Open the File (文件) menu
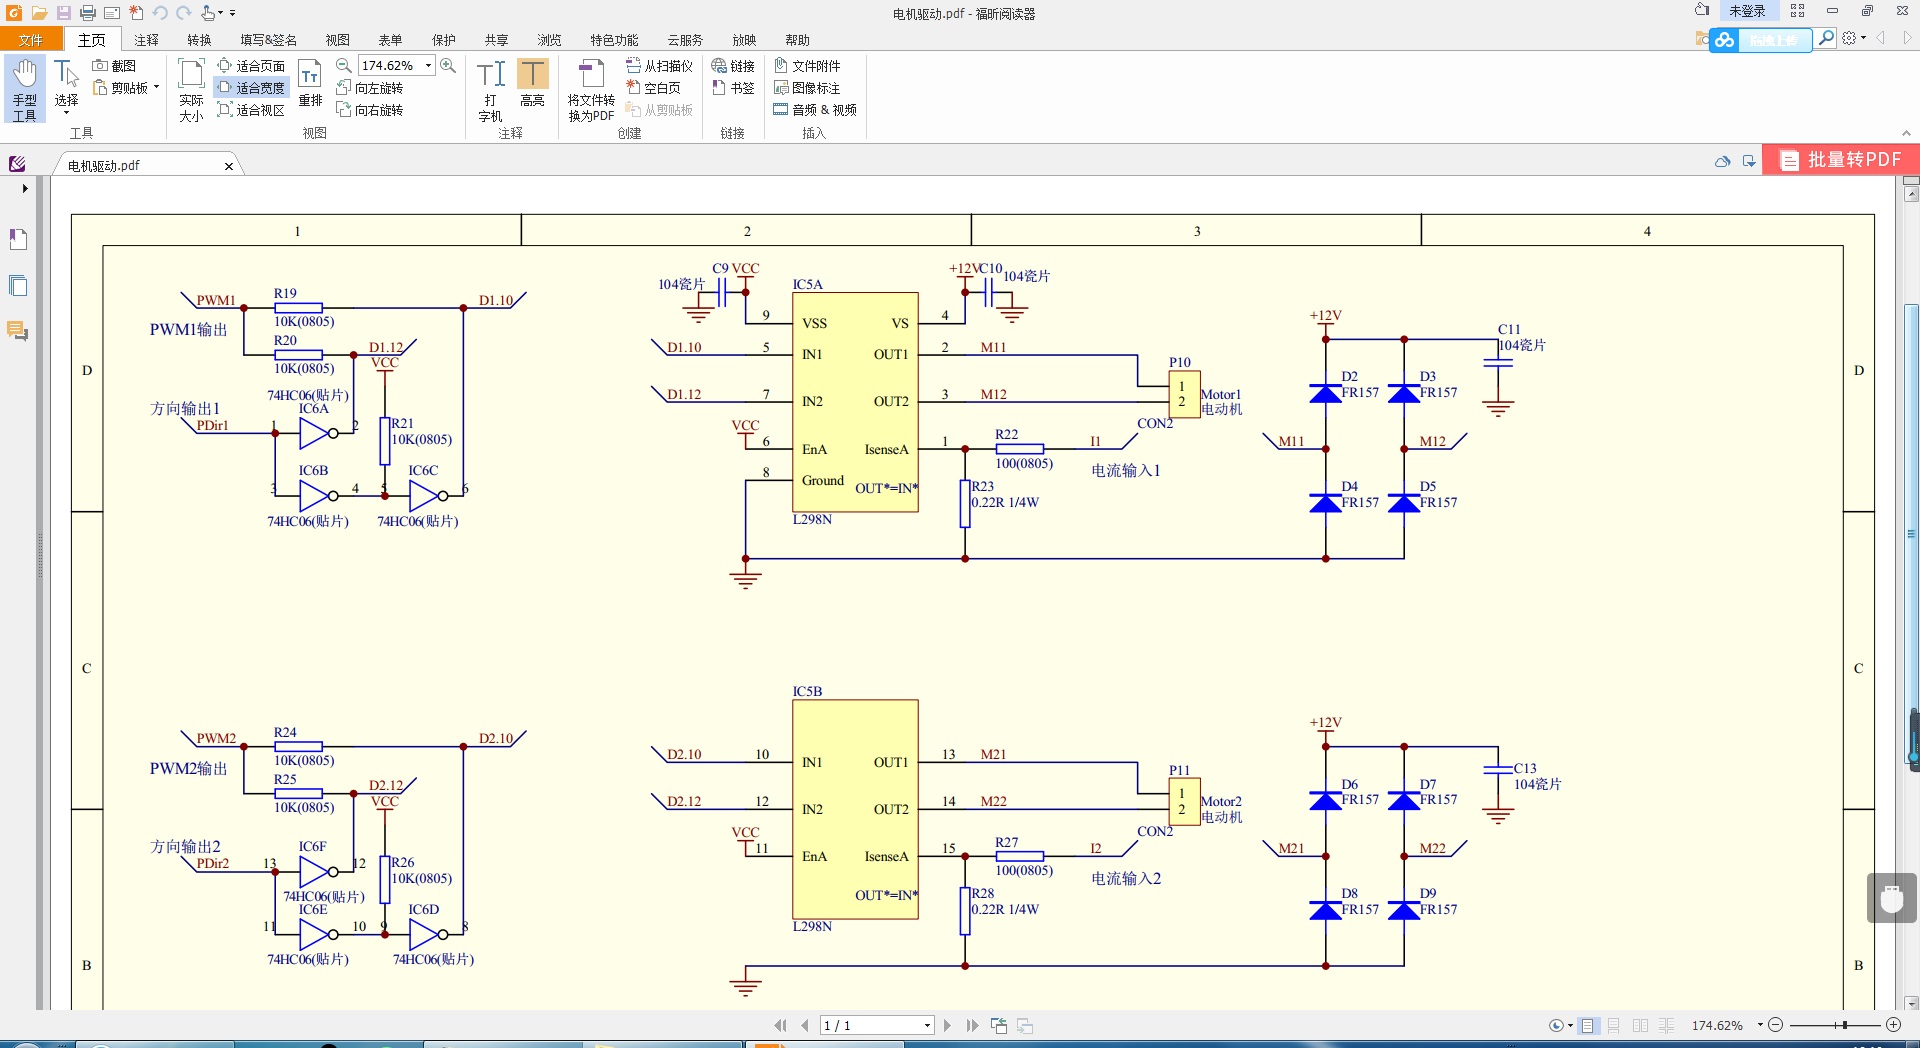Screen dimensions: 1920x1048 coord(31,40)
